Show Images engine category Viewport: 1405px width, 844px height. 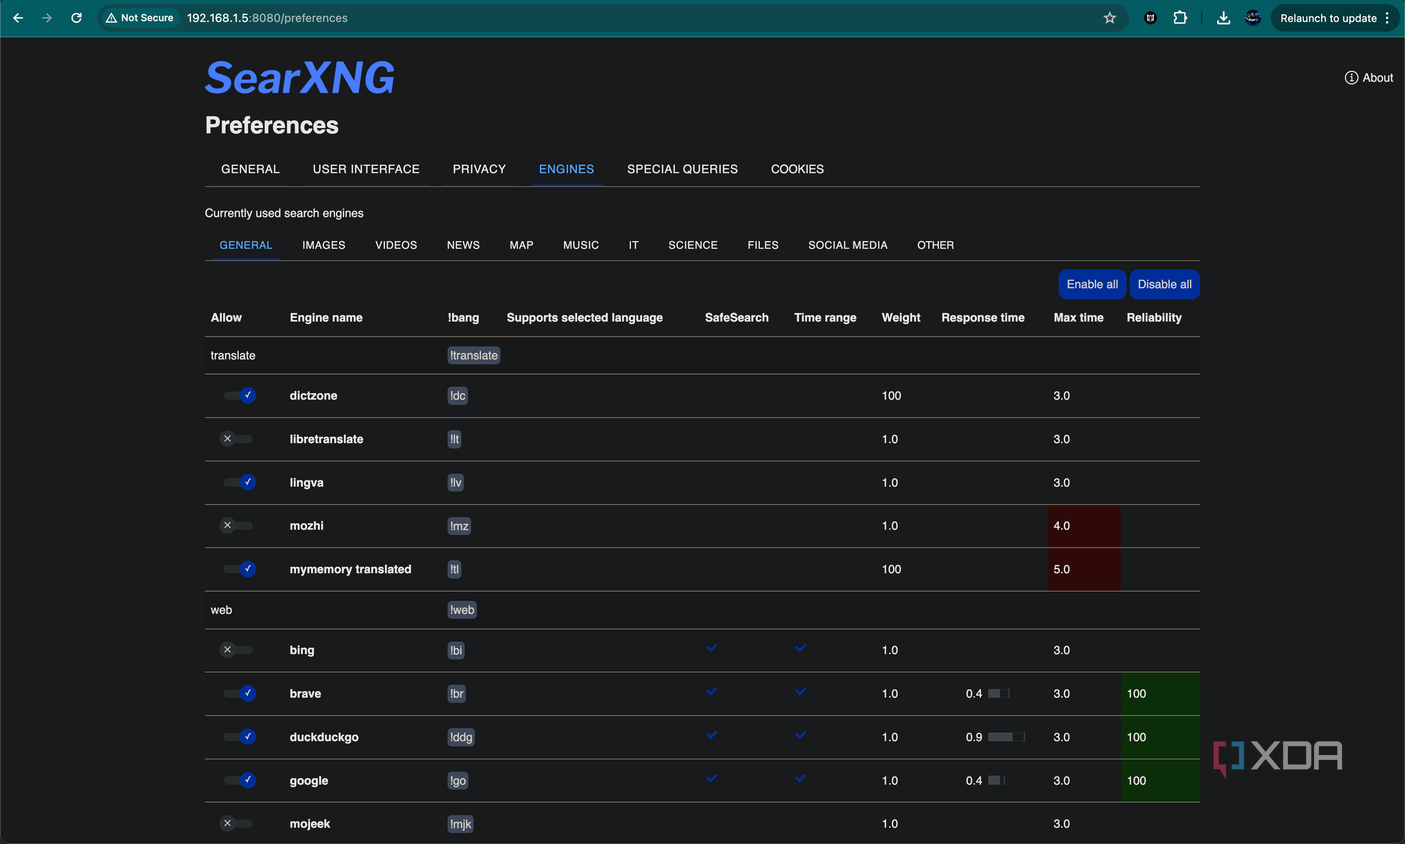point(324,245)
